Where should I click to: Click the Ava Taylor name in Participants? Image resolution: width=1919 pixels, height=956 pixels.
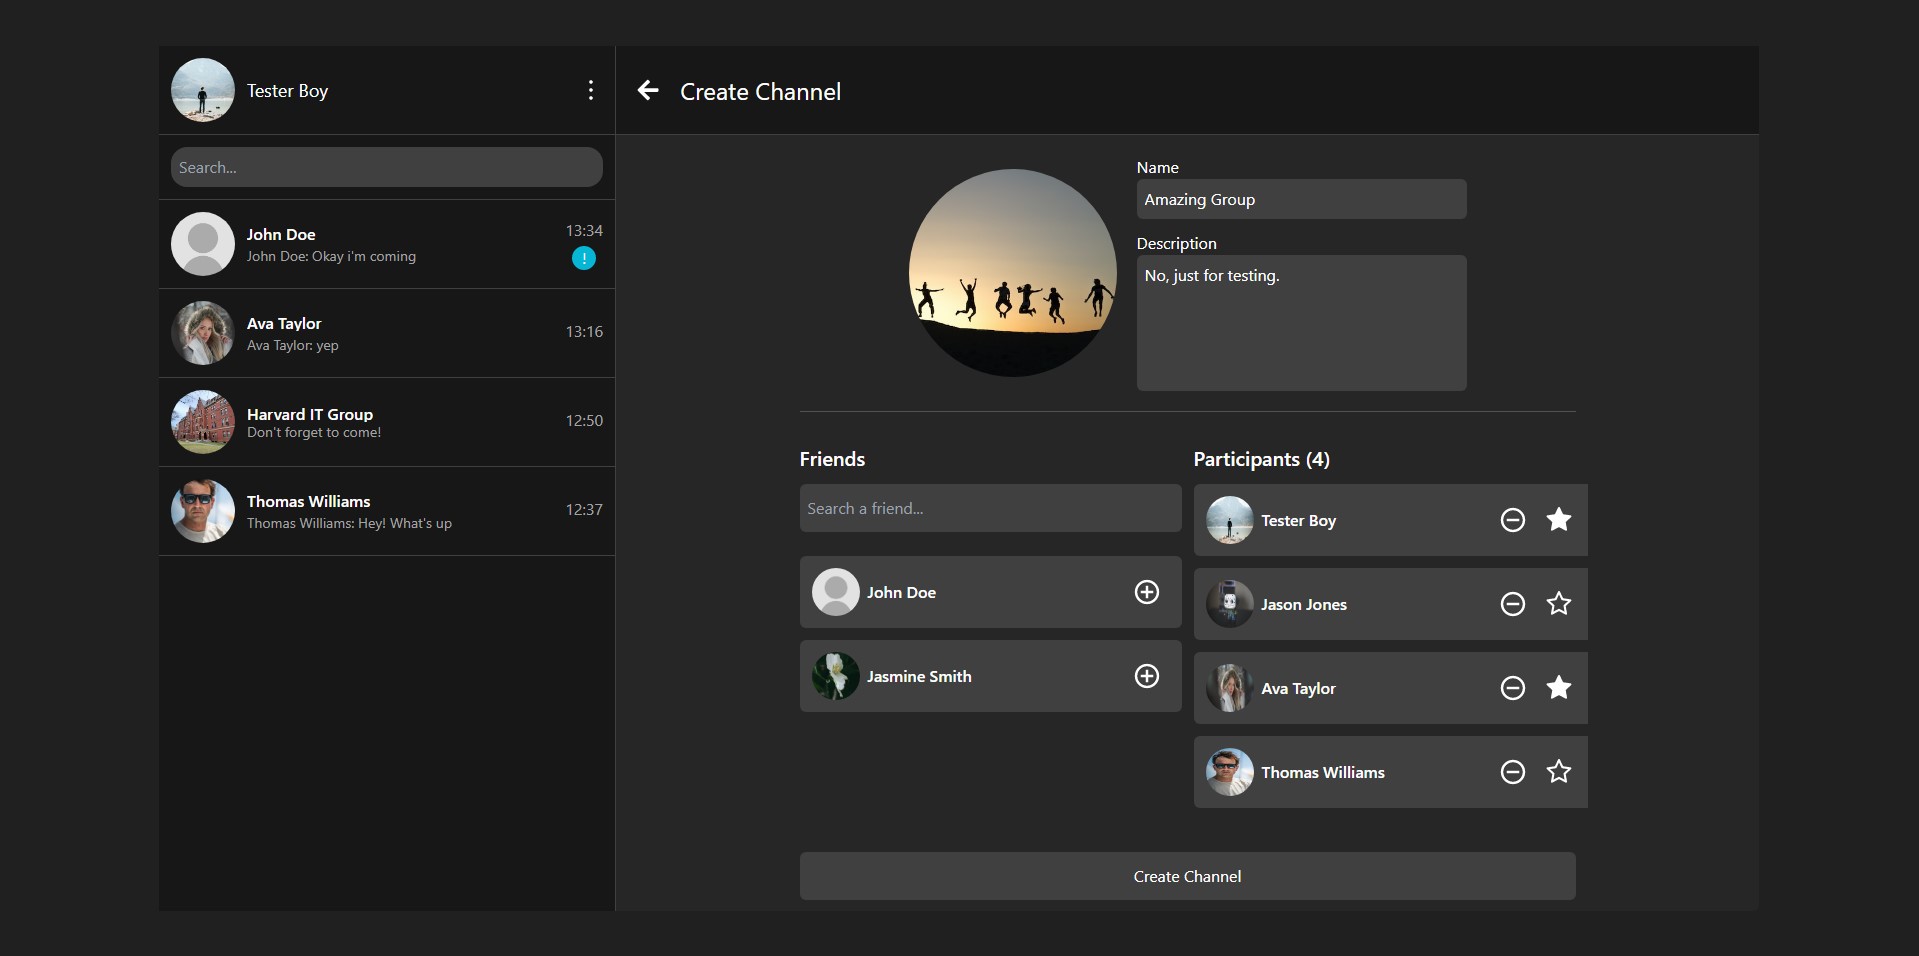[1298, 688]
